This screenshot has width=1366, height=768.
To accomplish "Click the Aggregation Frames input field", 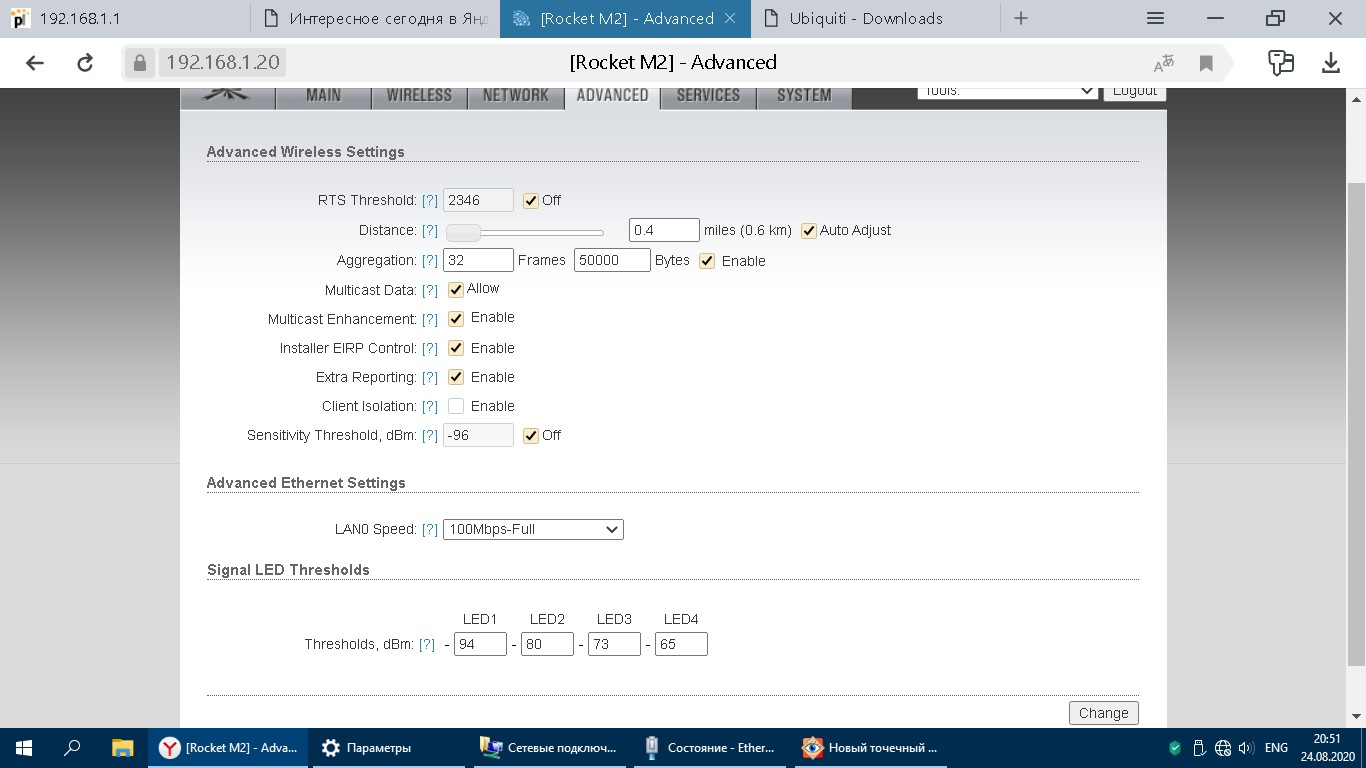I will (478, 260).
